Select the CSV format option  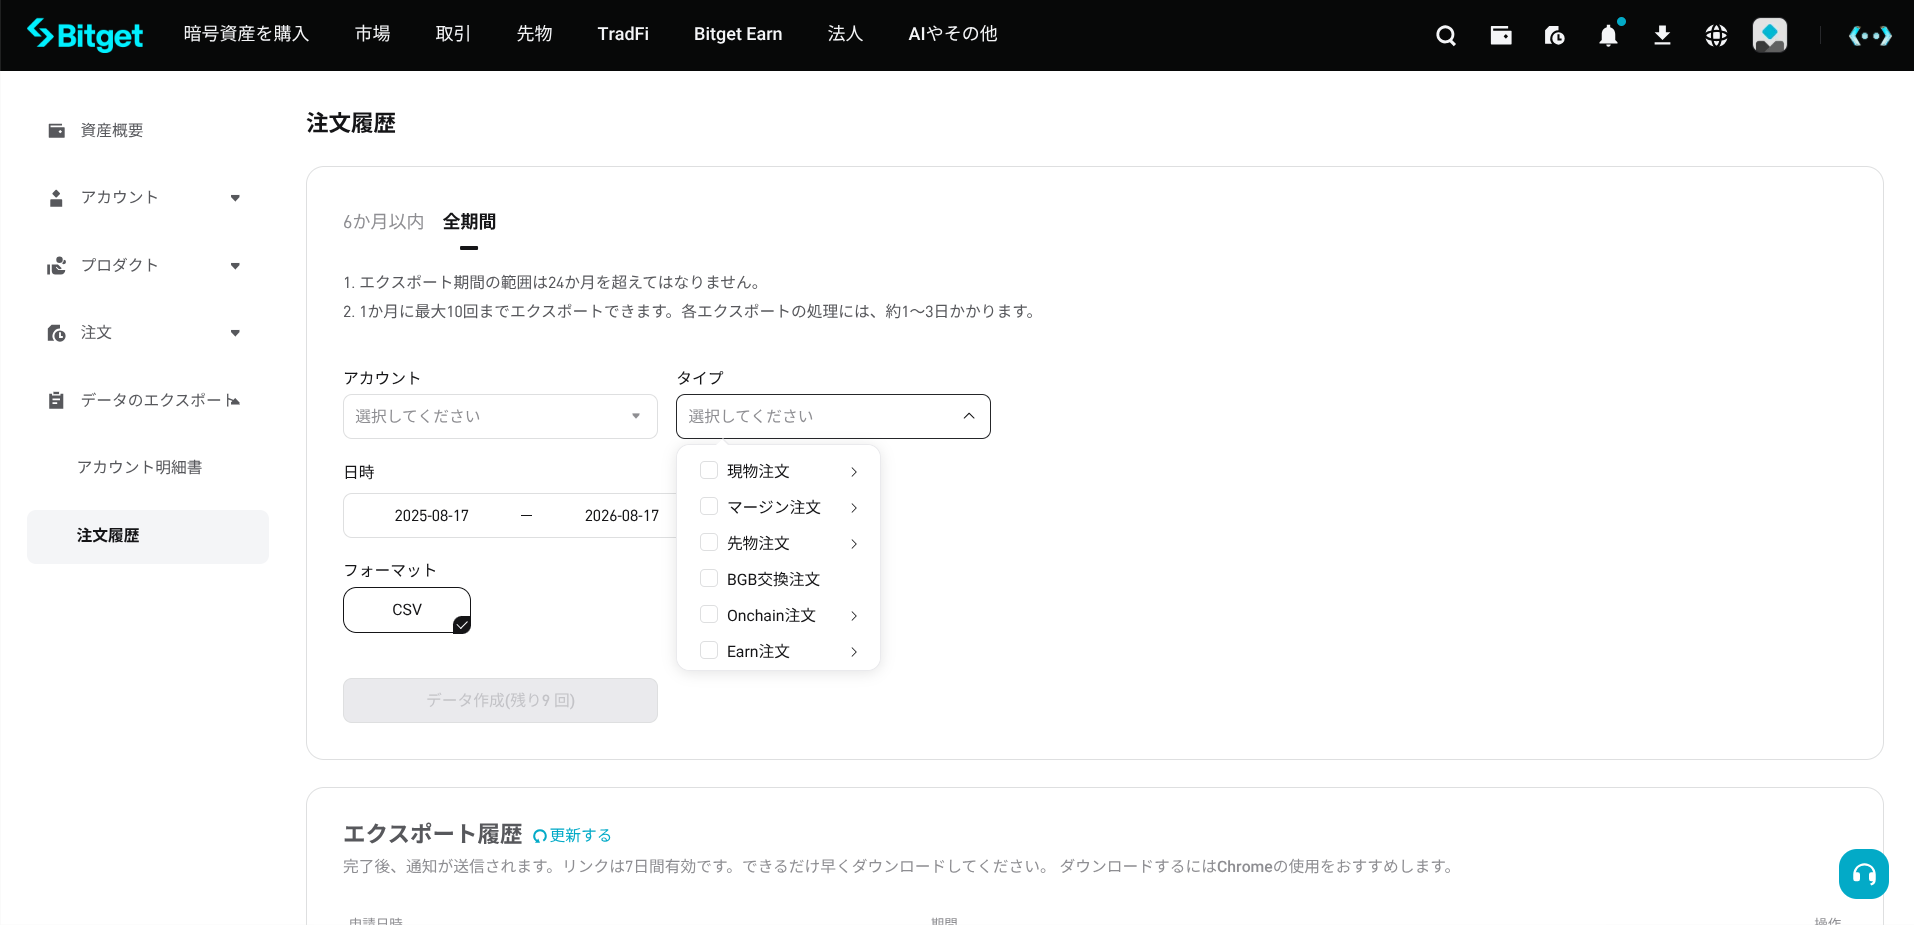pos(407,610)
